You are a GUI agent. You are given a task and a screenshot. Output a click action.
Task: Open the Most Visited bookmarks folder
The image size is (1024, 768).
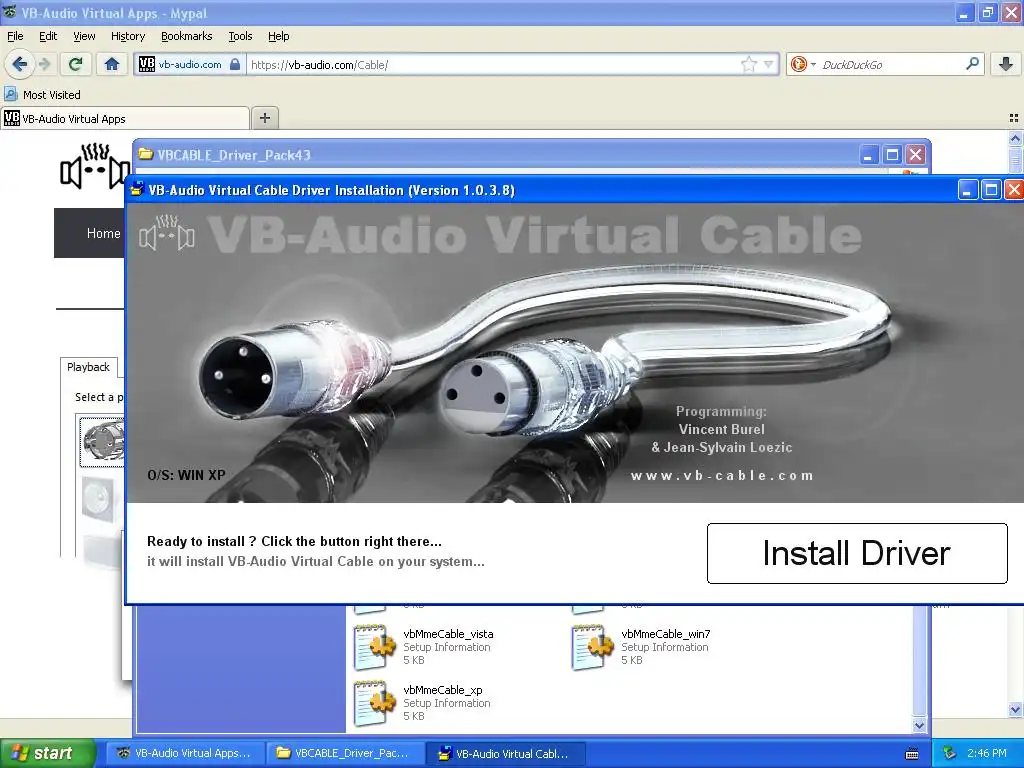click(x=42, y=95)
